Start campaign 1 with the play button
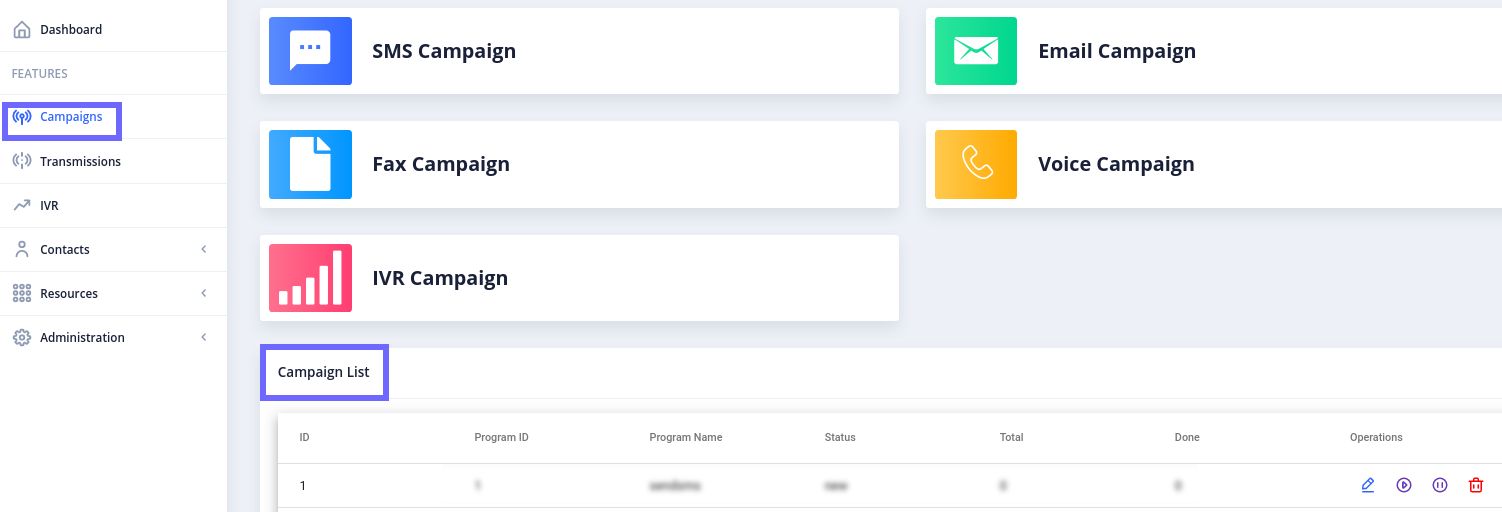 pos(1404,485)
